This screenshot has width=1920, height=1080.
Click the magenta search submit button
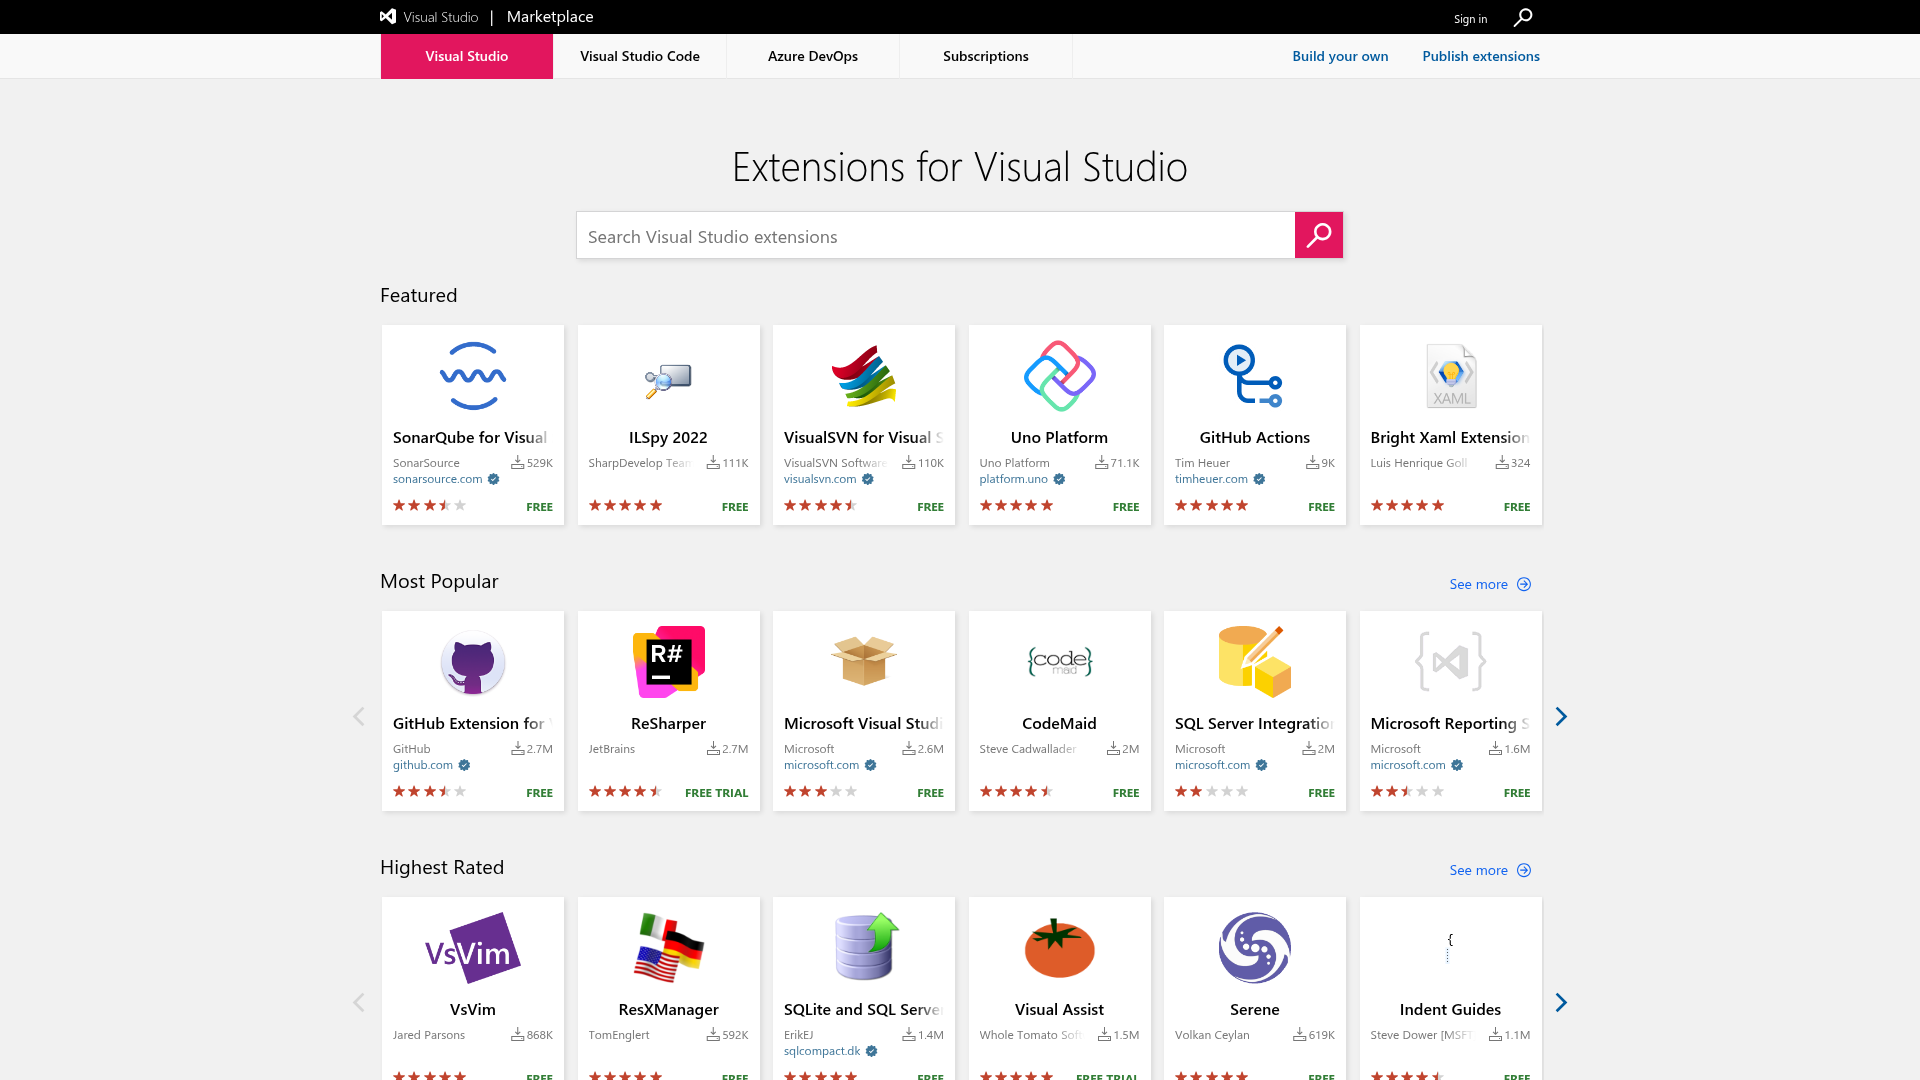click(1319, 235)
